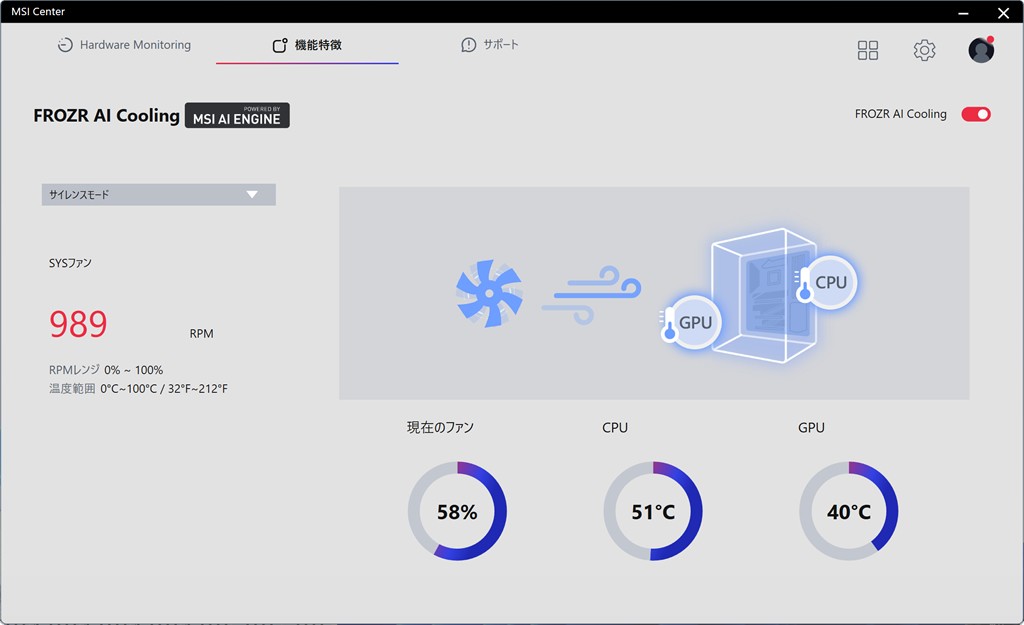Switch to the 機能特徴 tab
Viewport: 1024px width, 625px height.
coord(307,45)
